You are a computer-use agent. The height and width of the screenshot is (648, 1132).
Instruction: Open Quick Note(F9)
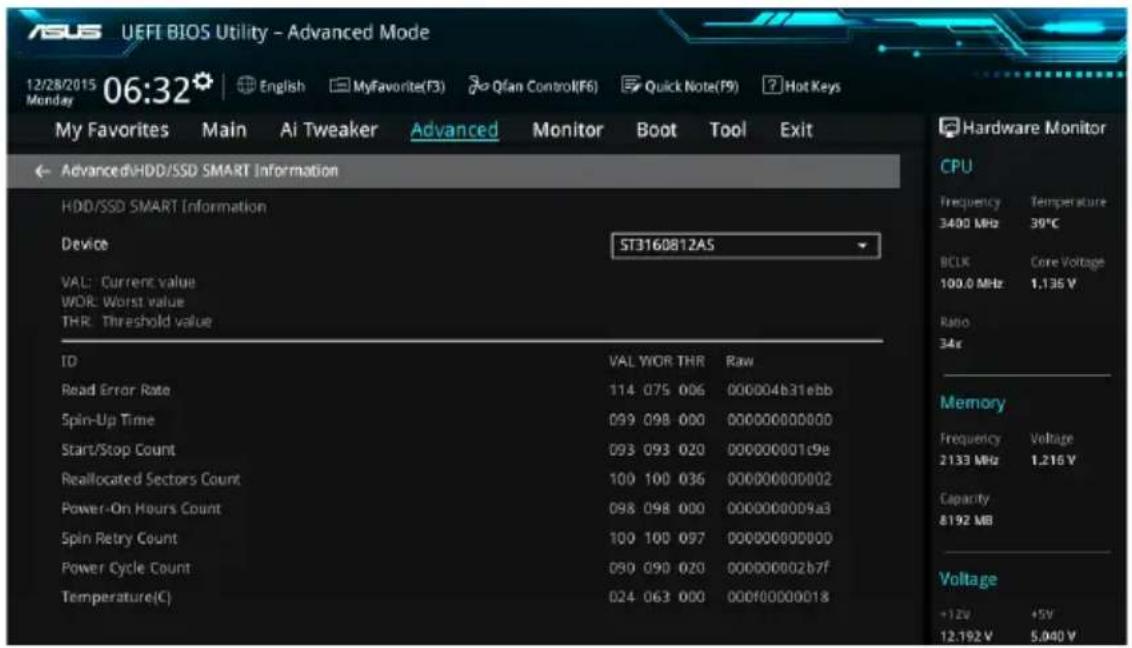click(680, 87)
